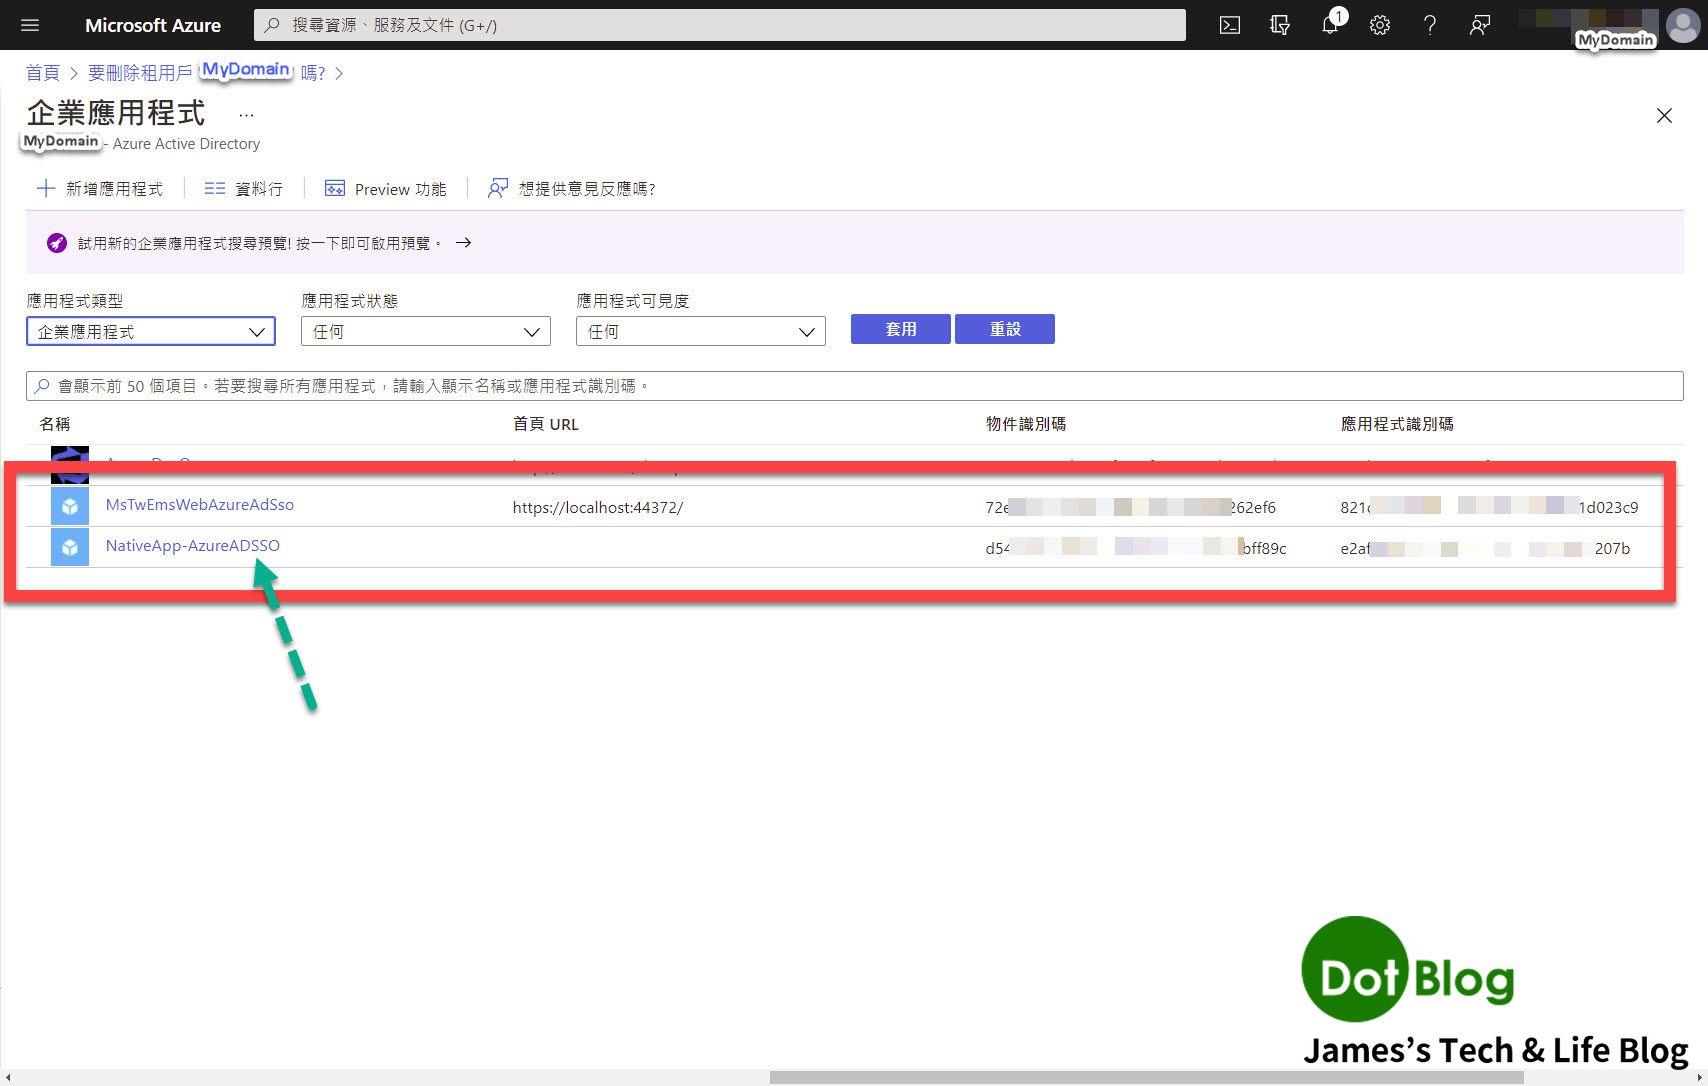Open account avatar menu
1708x1086 pixels.
pyautogui.click(x=1682, y=25)
